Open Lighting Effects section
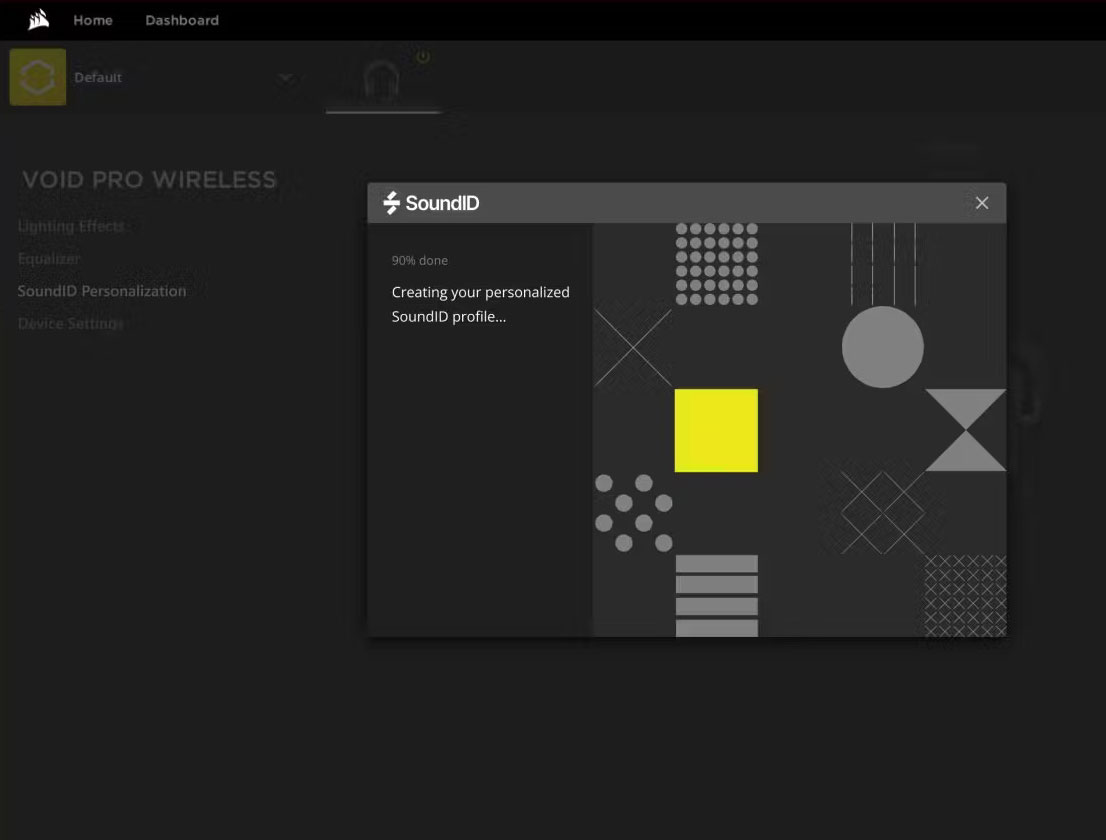Image resolution: width=1106 pixels, height=840 pixels. tap(71, 226)
